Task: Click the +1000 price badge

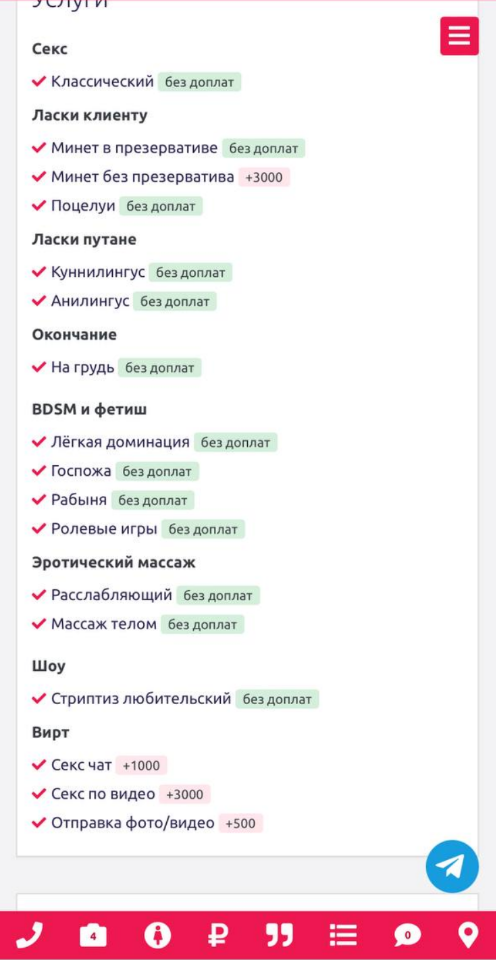Action: 141,765
